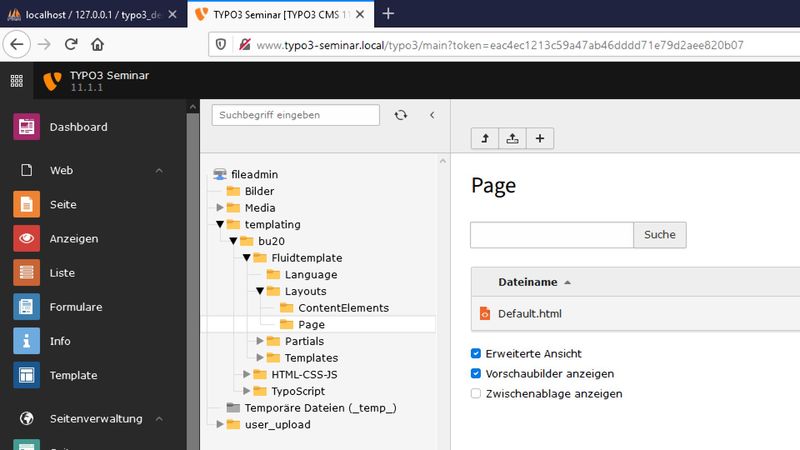Click the Suche button
800x450 pixels.
point(659,235)
